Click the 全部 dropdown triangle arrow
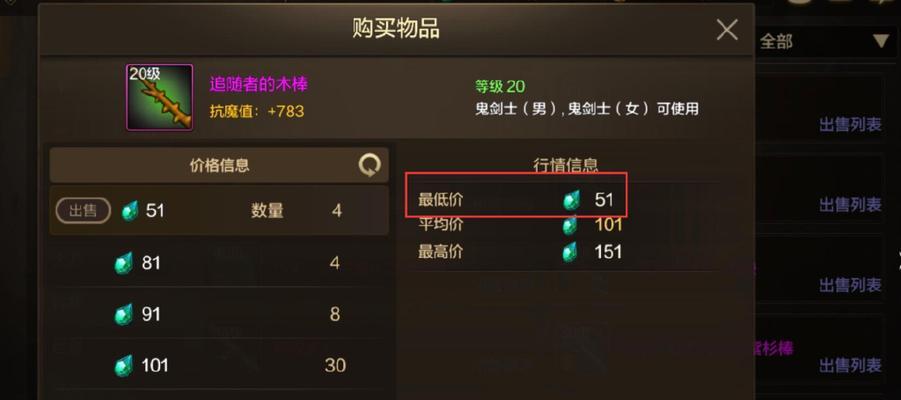The width and height of the screenshot is (901, 400). [881, 41]
